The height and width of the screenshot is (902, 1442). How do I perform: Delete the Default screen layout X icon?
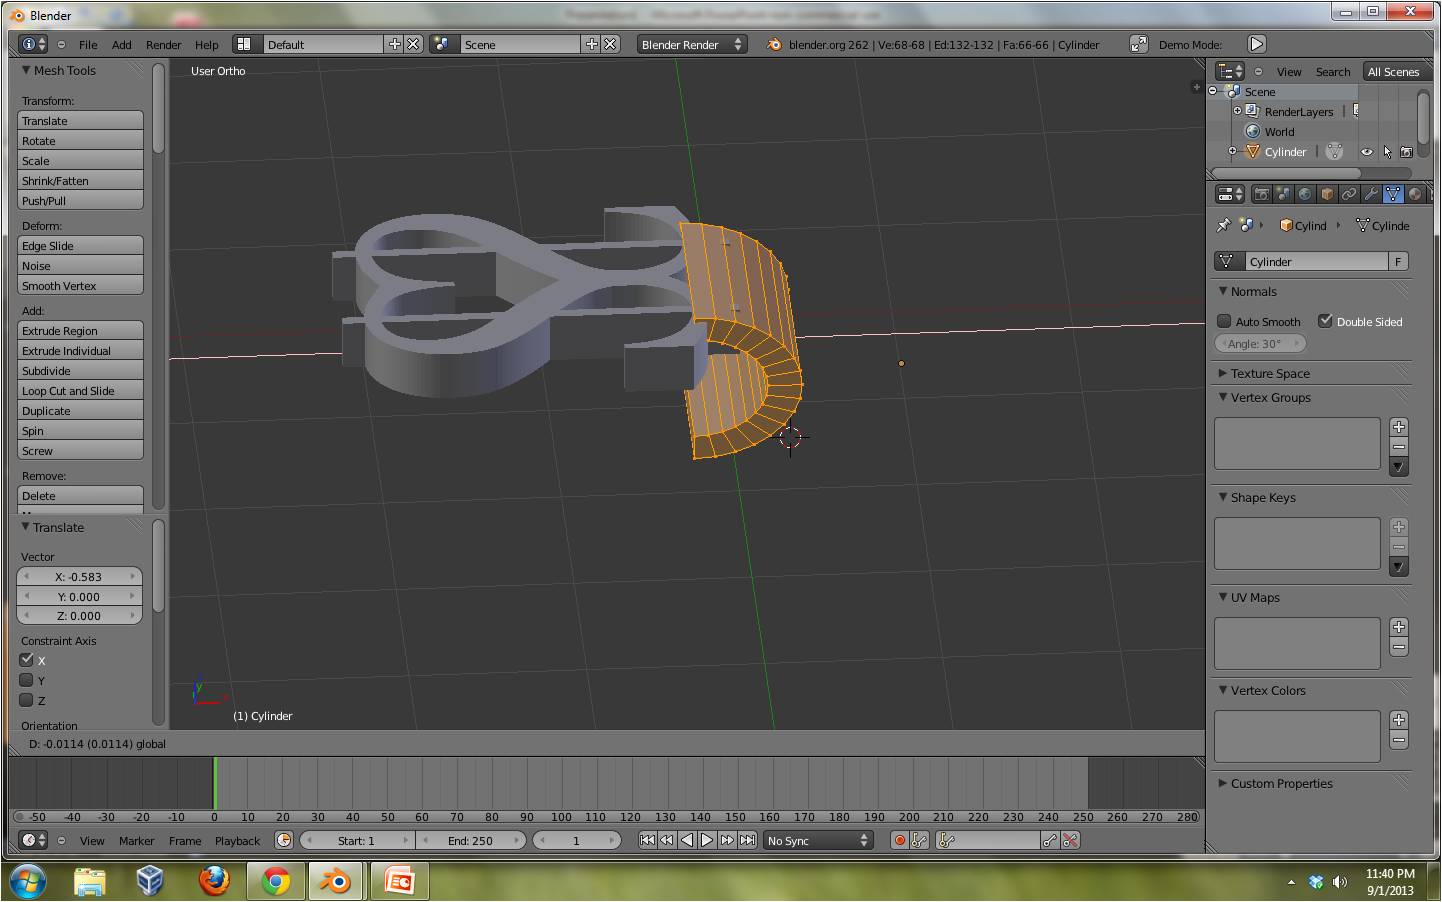(x=412, y=44)
